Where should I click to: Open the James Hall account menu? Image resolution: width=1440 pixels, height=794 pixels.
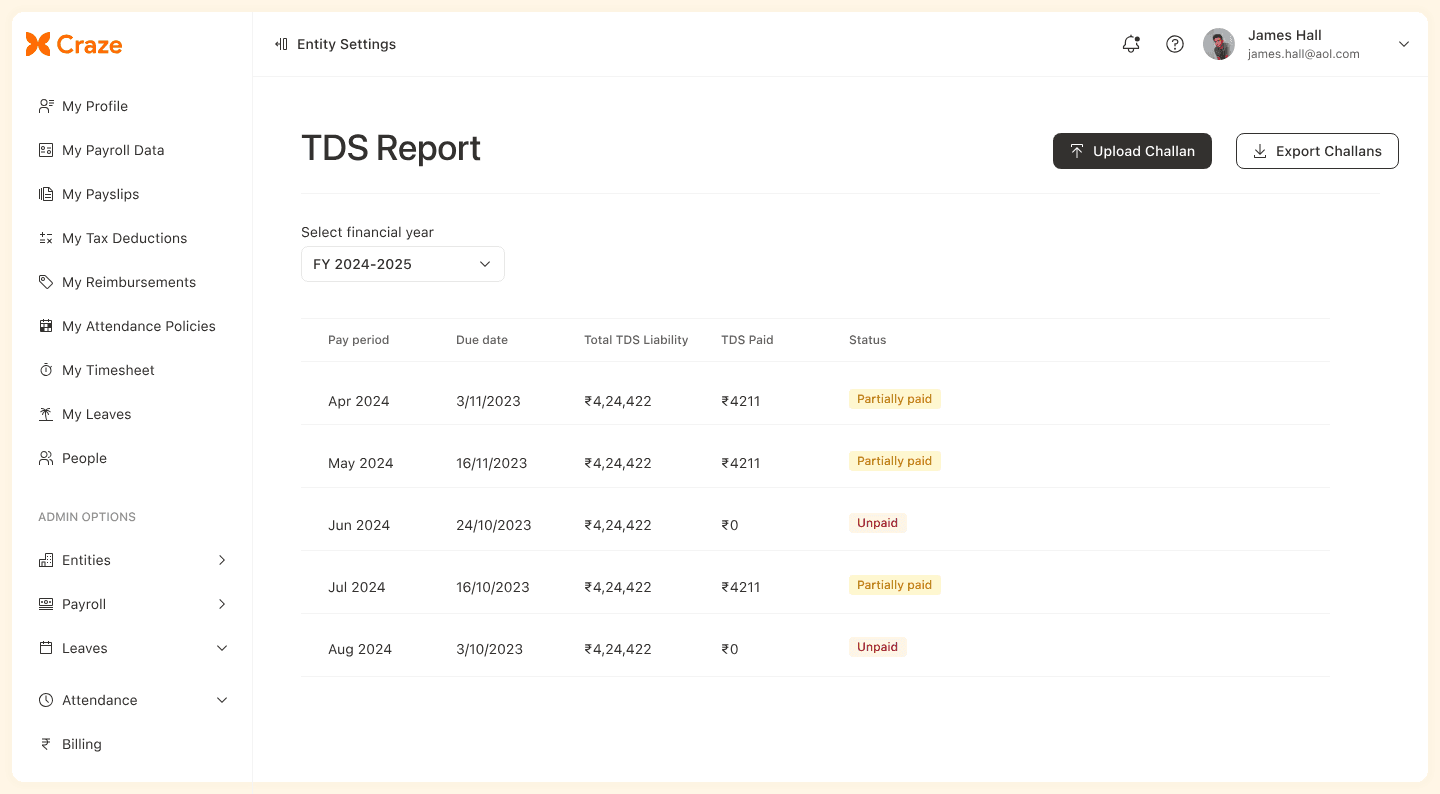[1404, 44]
